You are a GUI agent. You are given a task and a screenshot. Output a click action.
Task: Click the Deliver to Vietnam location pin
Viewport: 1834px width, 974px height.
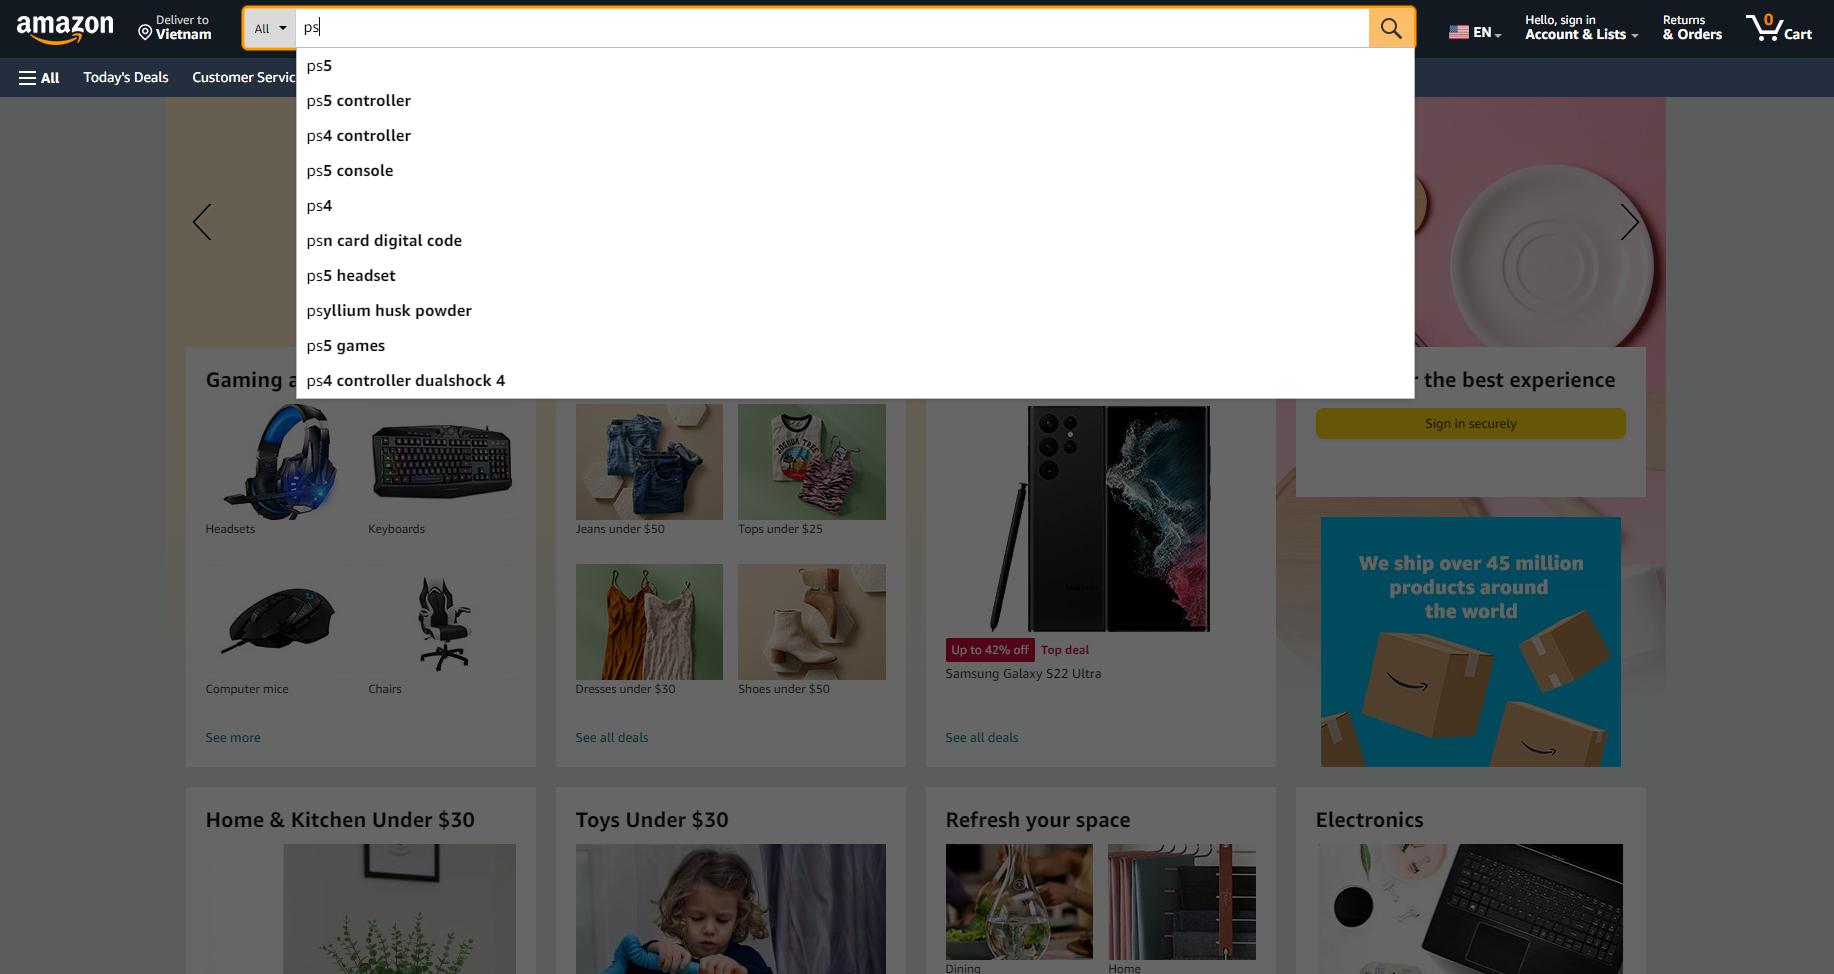pyautogui.click(x=145, y=34)
